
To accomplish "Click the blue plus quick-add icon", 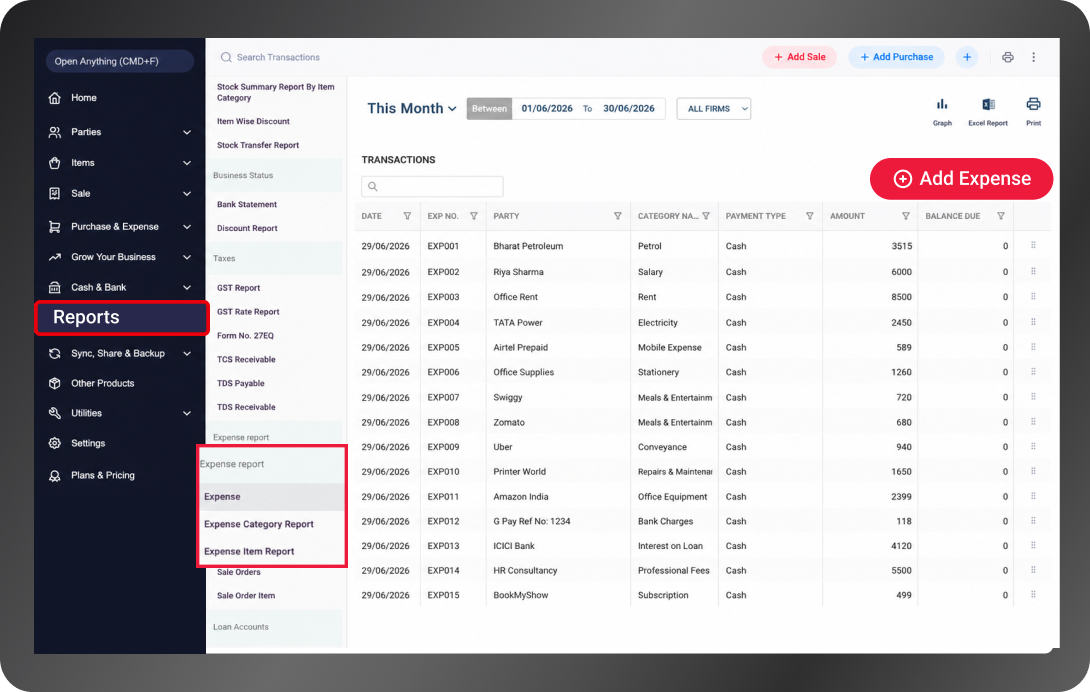I will tap(967, 57).
